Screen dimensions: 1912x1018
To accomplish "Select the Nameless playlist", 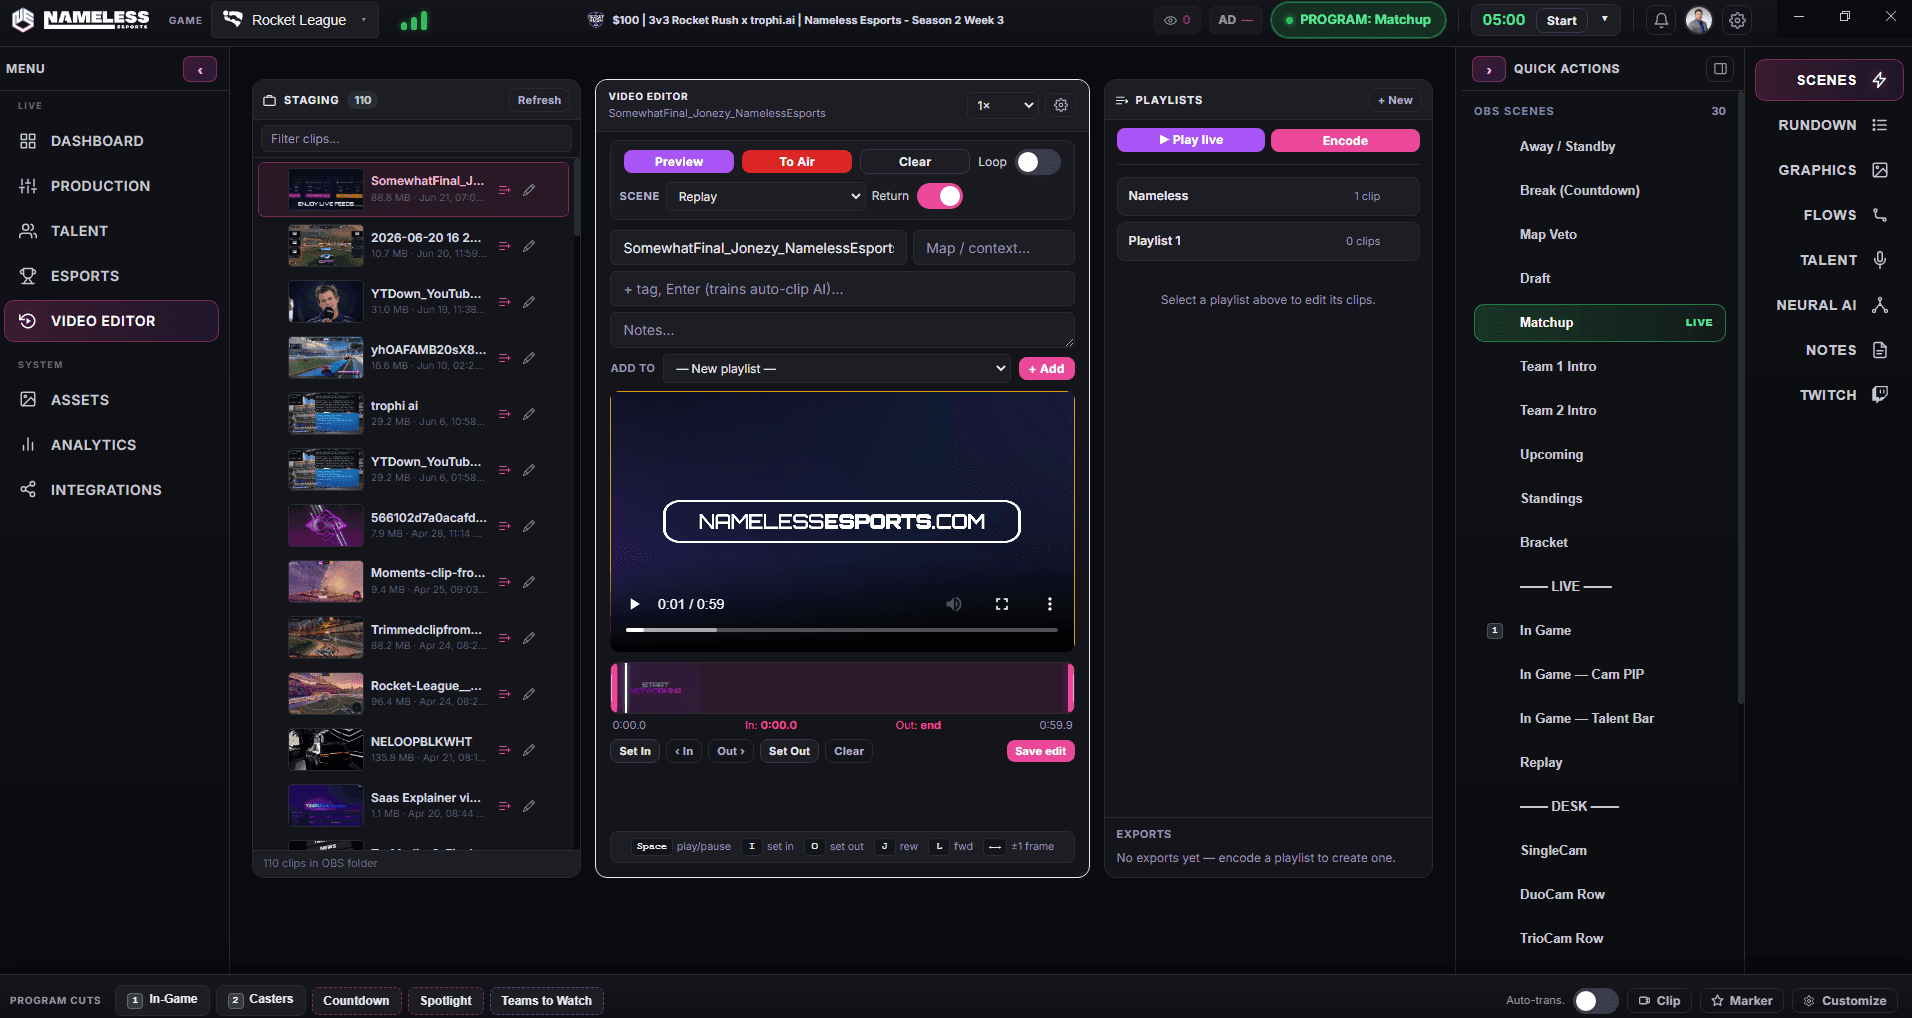I will pyautogui.click(x=1268, y=196).
